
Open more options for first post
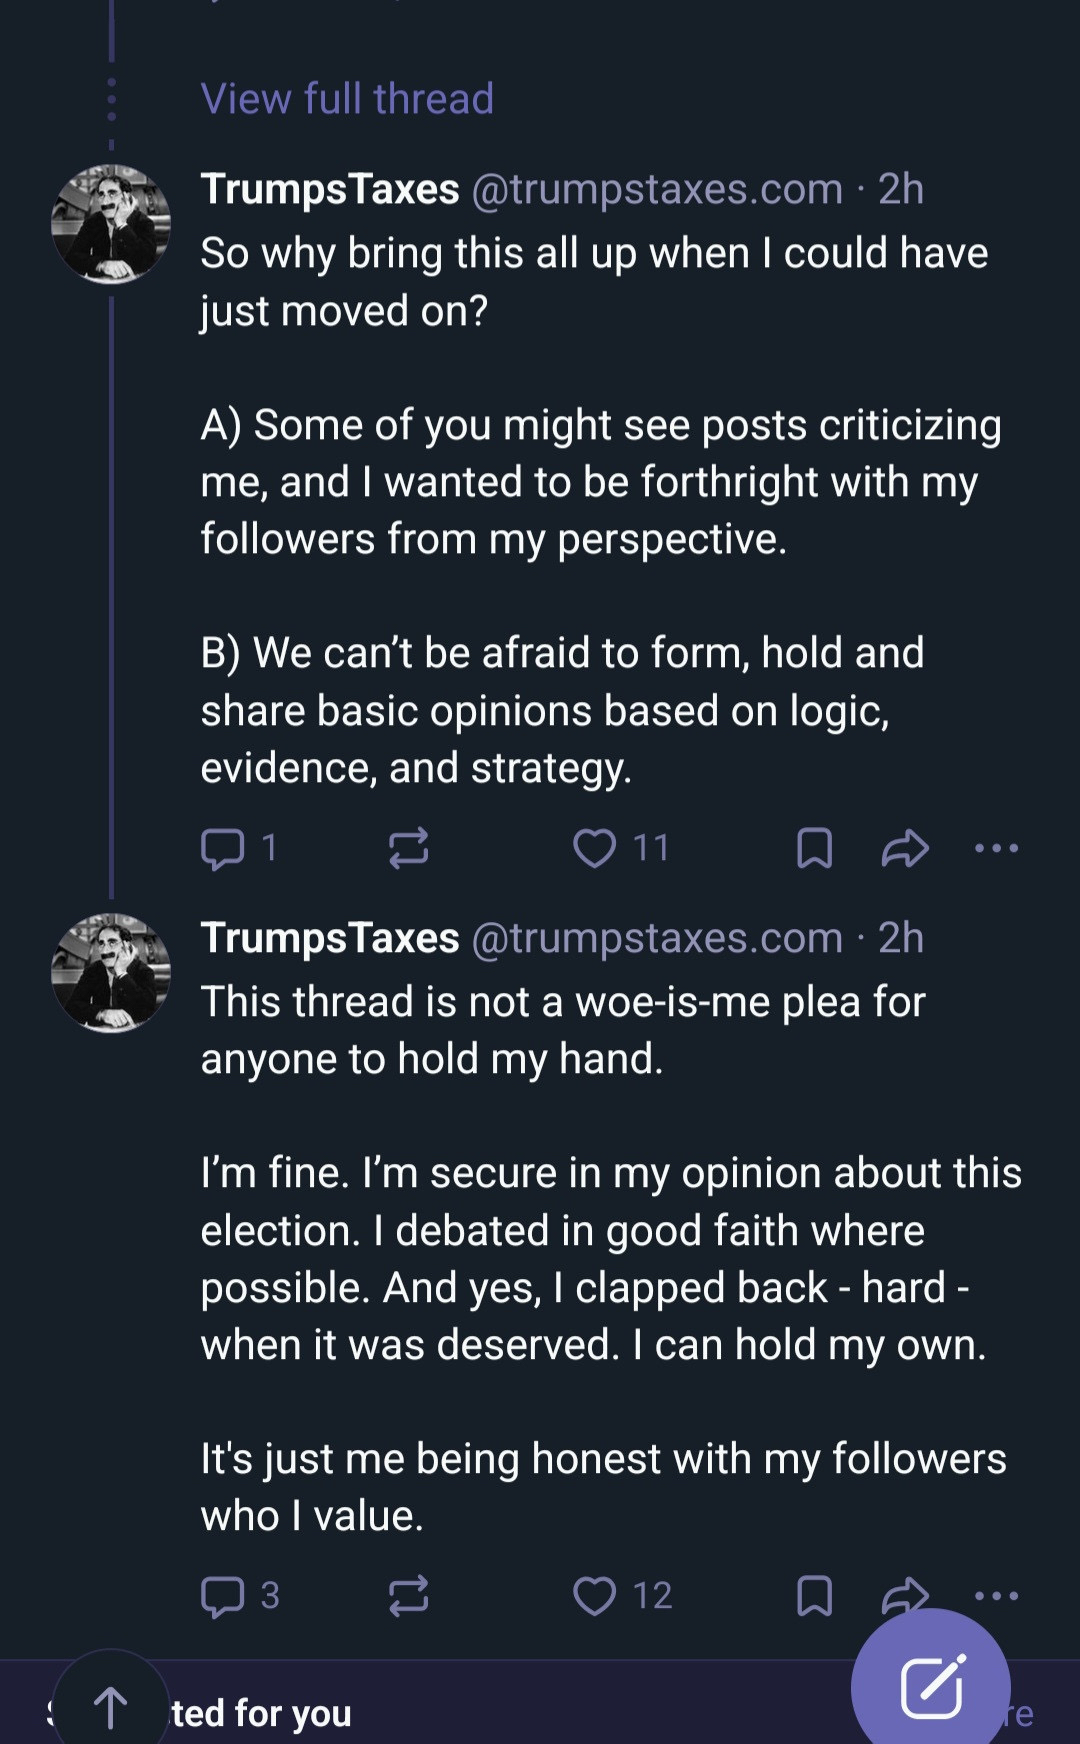[996, 848]
